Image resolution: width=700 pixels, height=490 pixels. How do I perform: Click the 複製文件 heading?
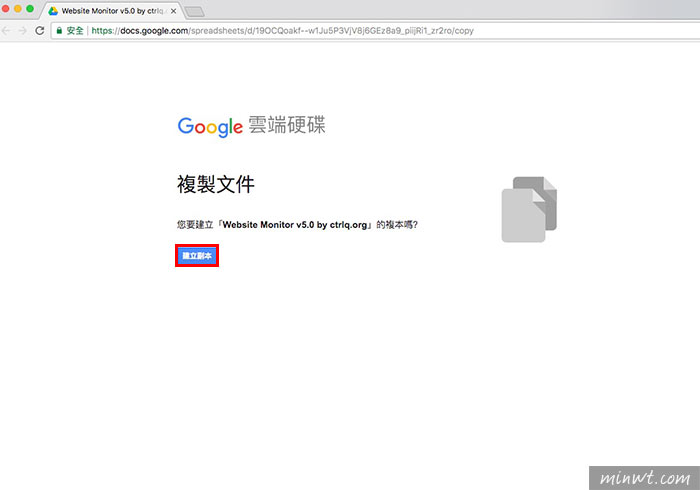(x=216, y=184)
